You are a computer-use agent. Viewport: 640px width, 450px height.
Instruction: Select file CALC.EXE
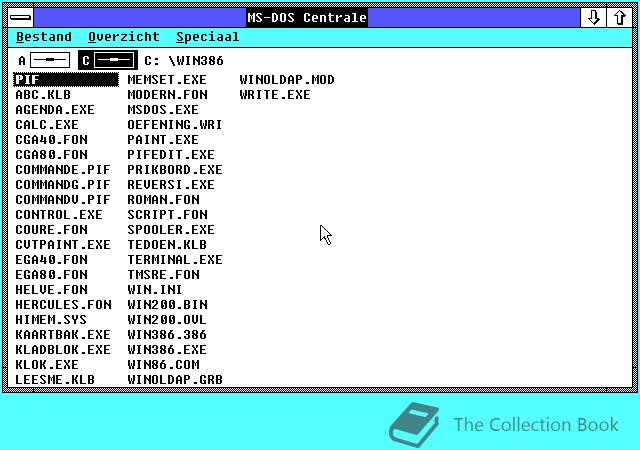pos(47,125)
